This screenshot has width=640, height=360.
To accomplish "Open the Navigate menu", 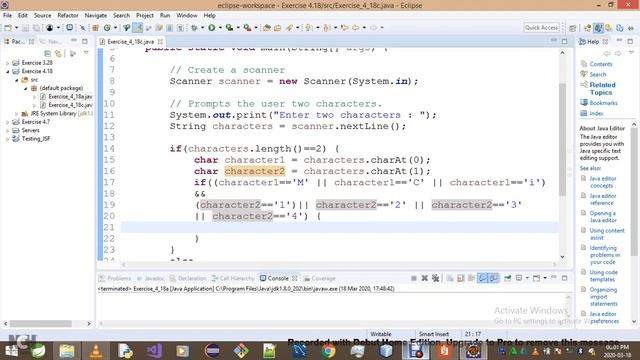I will (x=96, y=16).
